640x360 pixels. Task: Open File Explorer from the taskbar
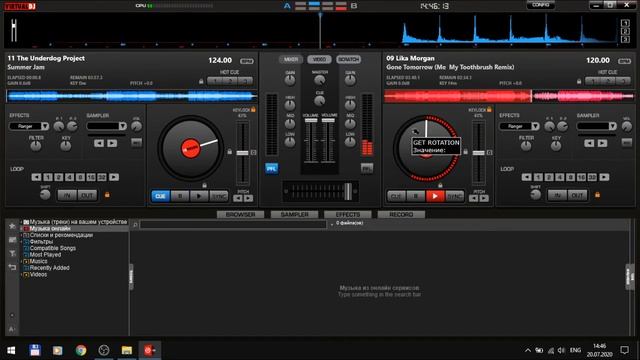click(x=127, y=350)
